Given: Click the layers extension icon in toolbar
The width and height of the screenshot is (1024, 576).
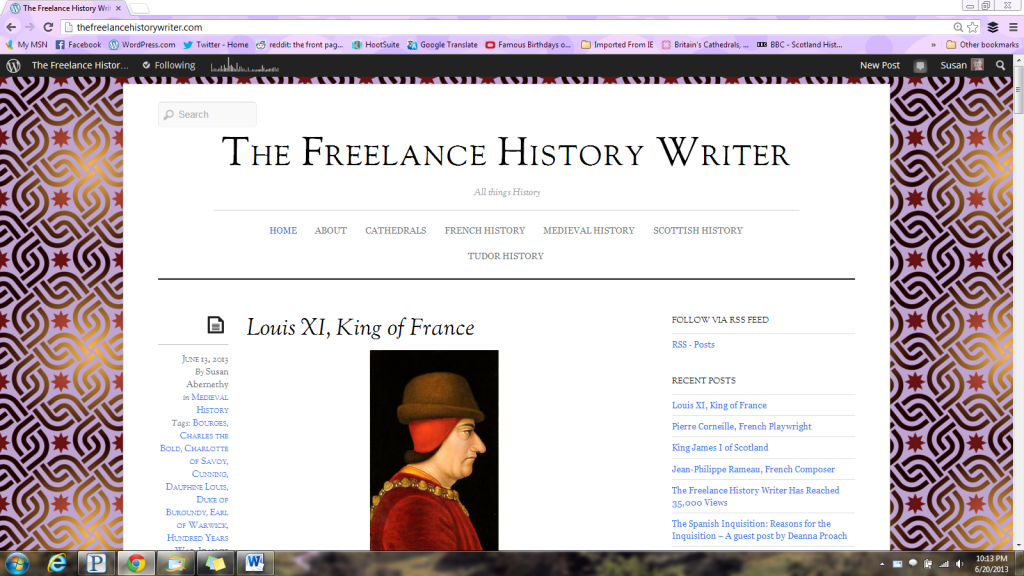Looking at the screenshot, I should (993, 27).
